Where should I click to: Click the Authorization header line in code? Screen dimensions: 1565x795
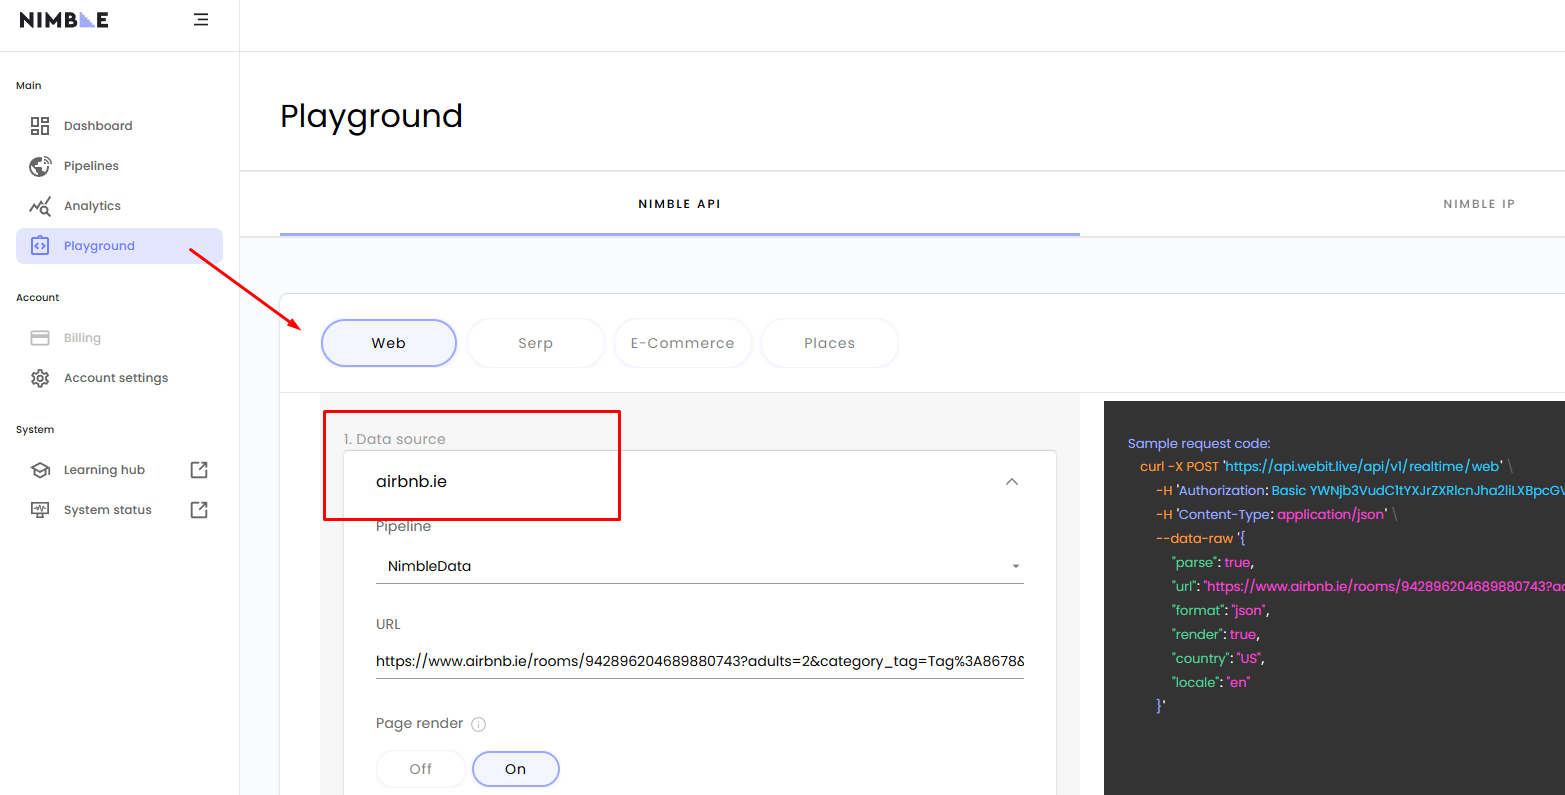pos(1360,491)
